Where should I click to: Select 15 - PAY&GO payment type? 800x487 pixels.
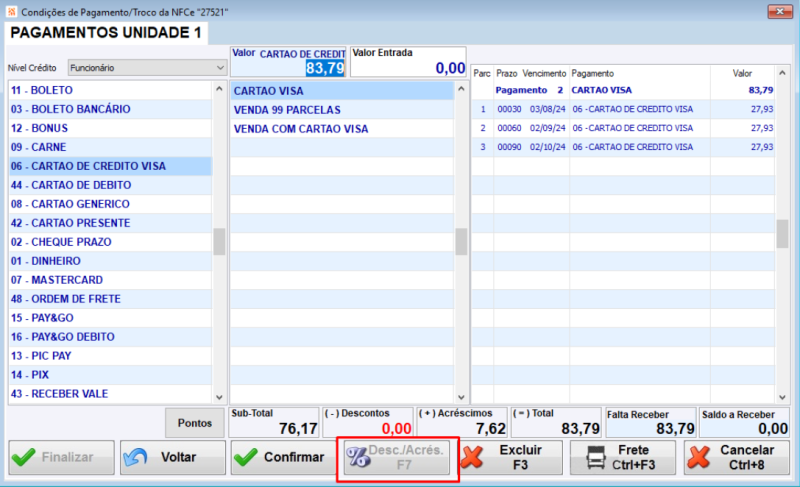pos(110,318)
